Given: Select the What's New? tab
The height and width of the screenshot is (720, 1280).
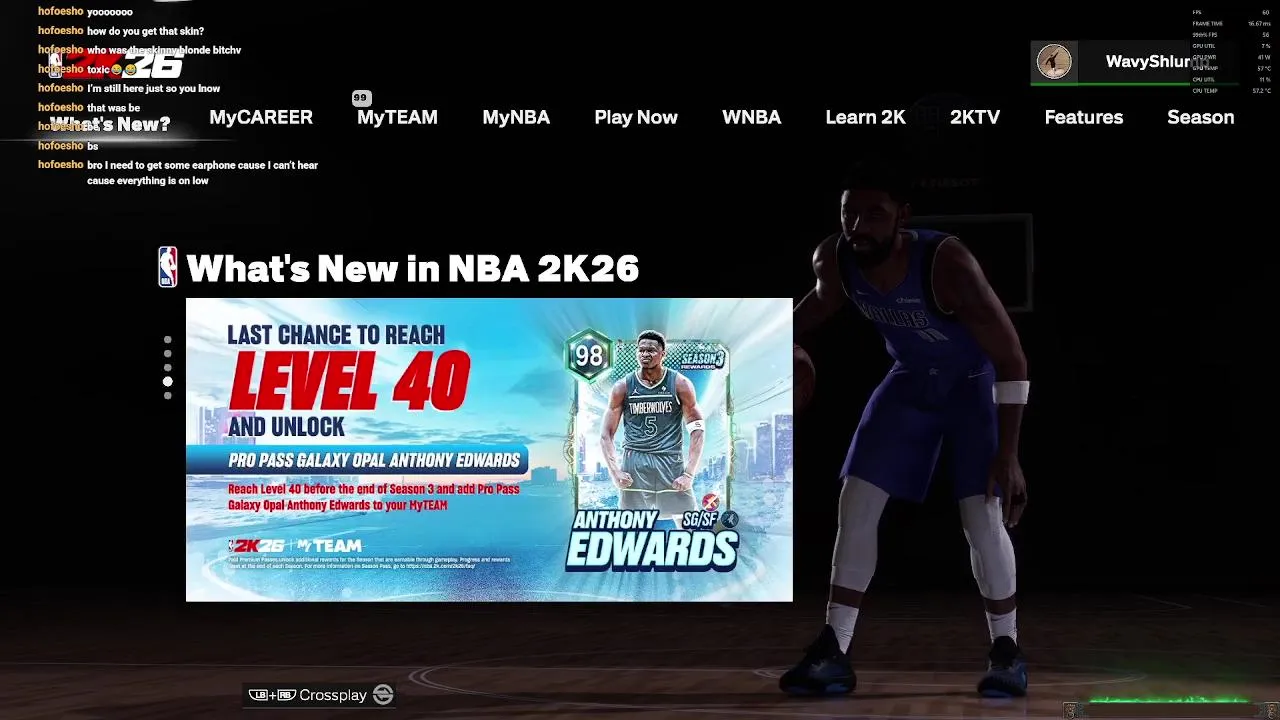Looking at the screenshot, I should [x=110, y=124].
